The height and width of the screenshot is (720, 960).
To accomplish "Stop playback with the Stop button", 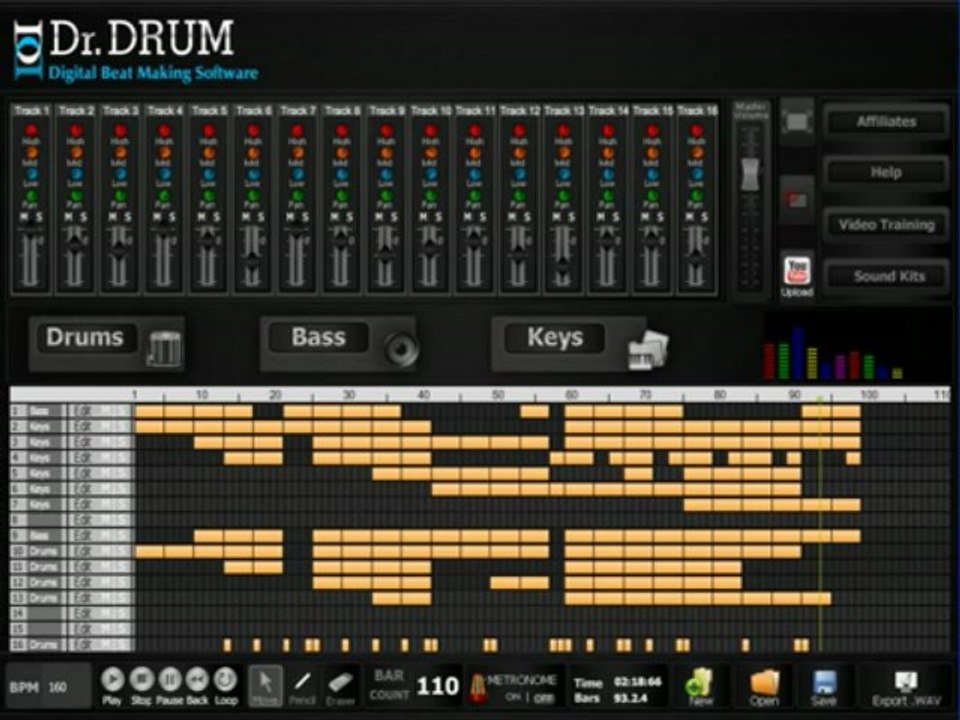I will pos(141,680).
